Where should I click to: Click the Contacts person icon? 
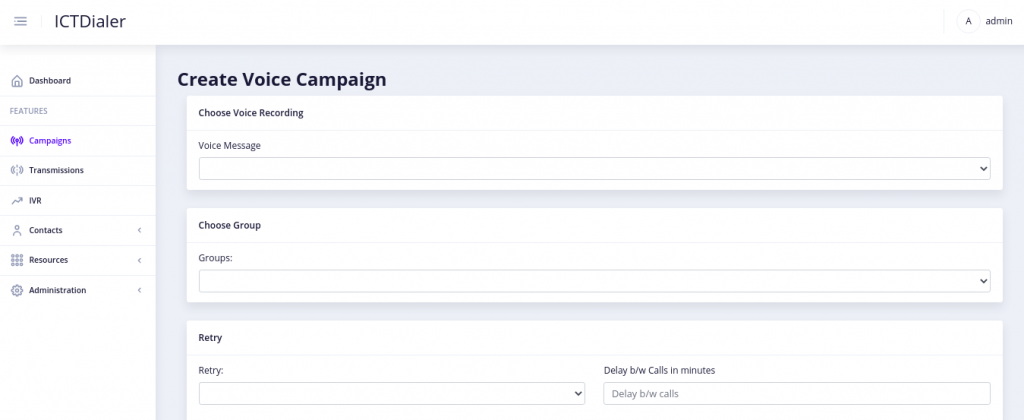tap(17, 230)
